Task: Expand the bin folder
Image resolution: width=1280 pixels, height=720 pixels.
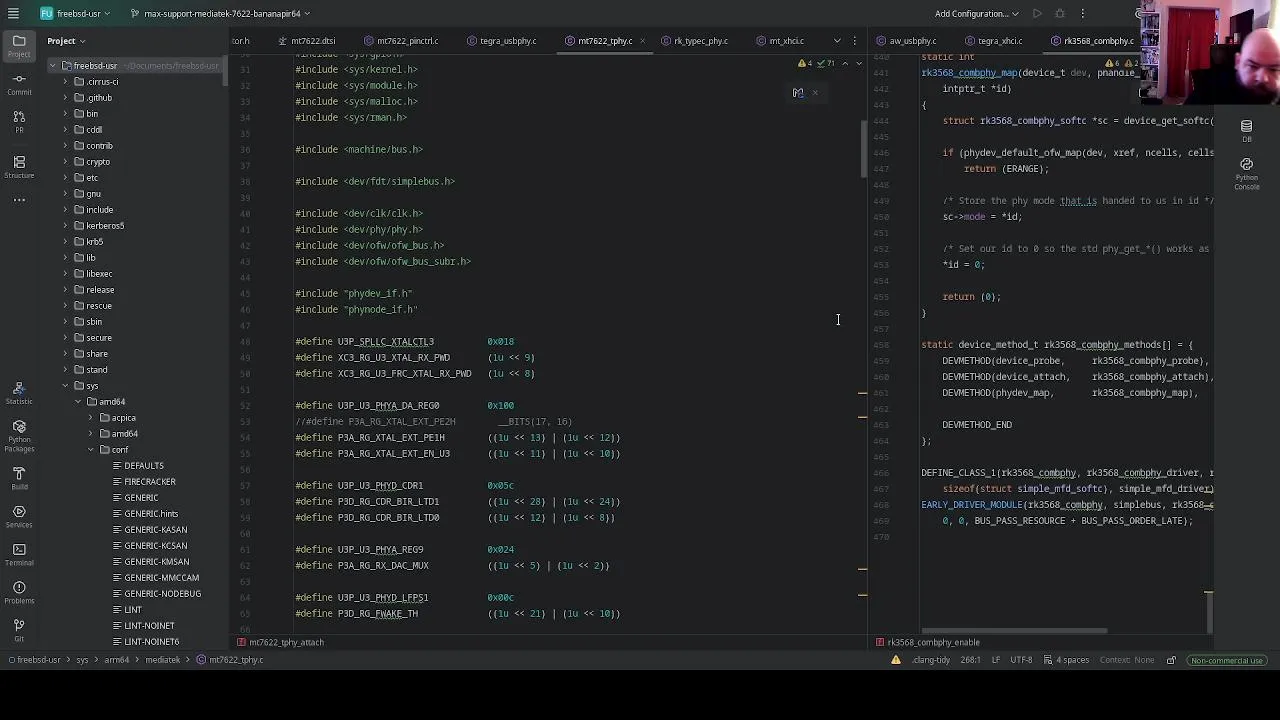Action: 65,114
